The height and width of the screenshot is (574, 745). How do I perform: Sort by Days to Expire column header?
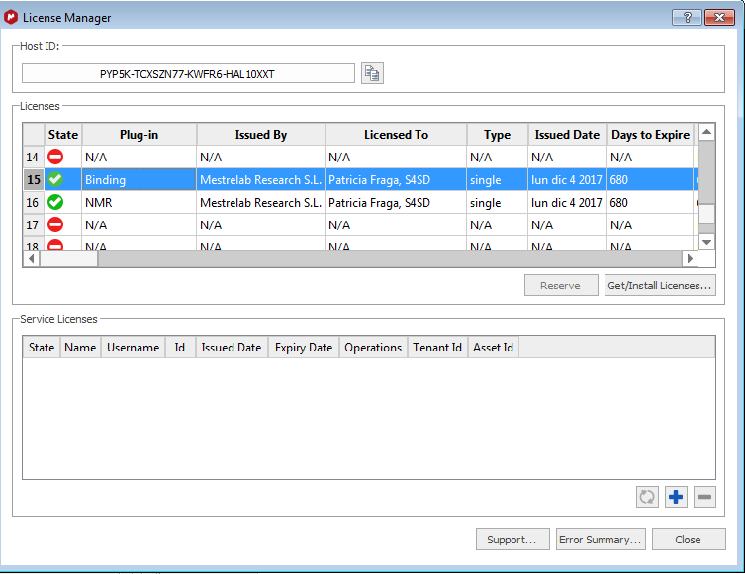click(650, 135)
